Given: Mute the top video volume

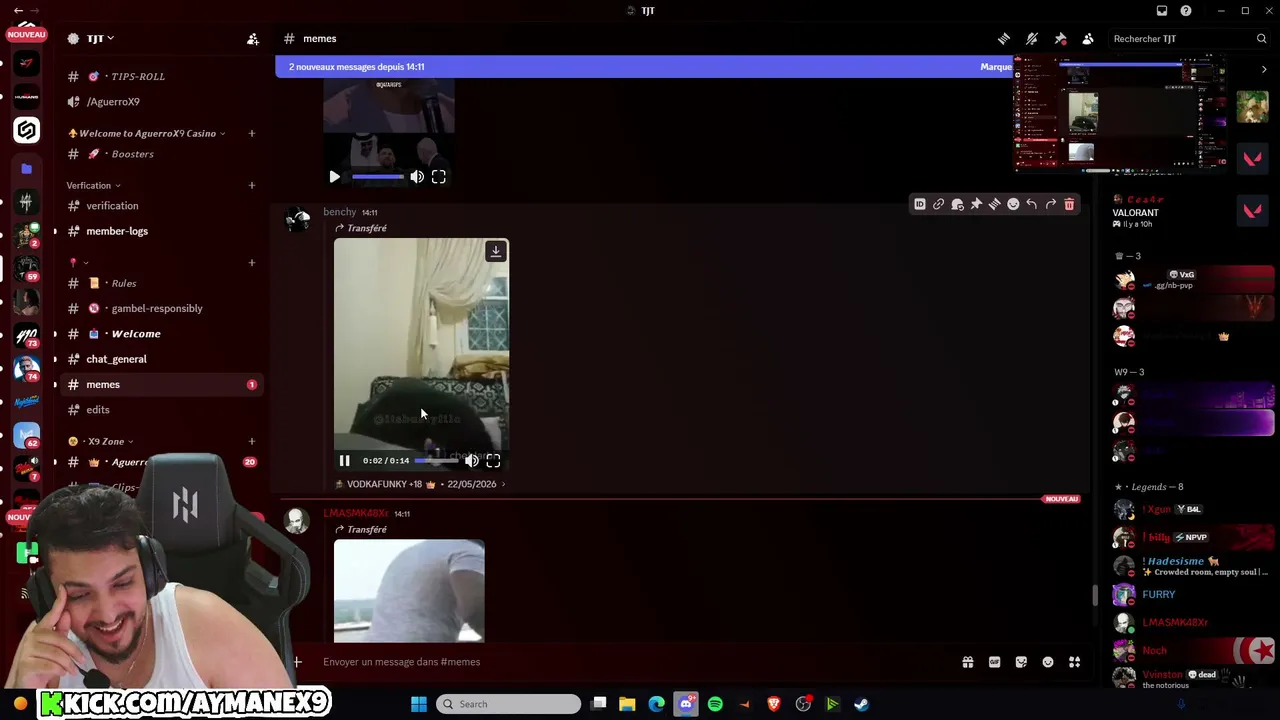Looking at the screenshot, I should click(417, 177).
